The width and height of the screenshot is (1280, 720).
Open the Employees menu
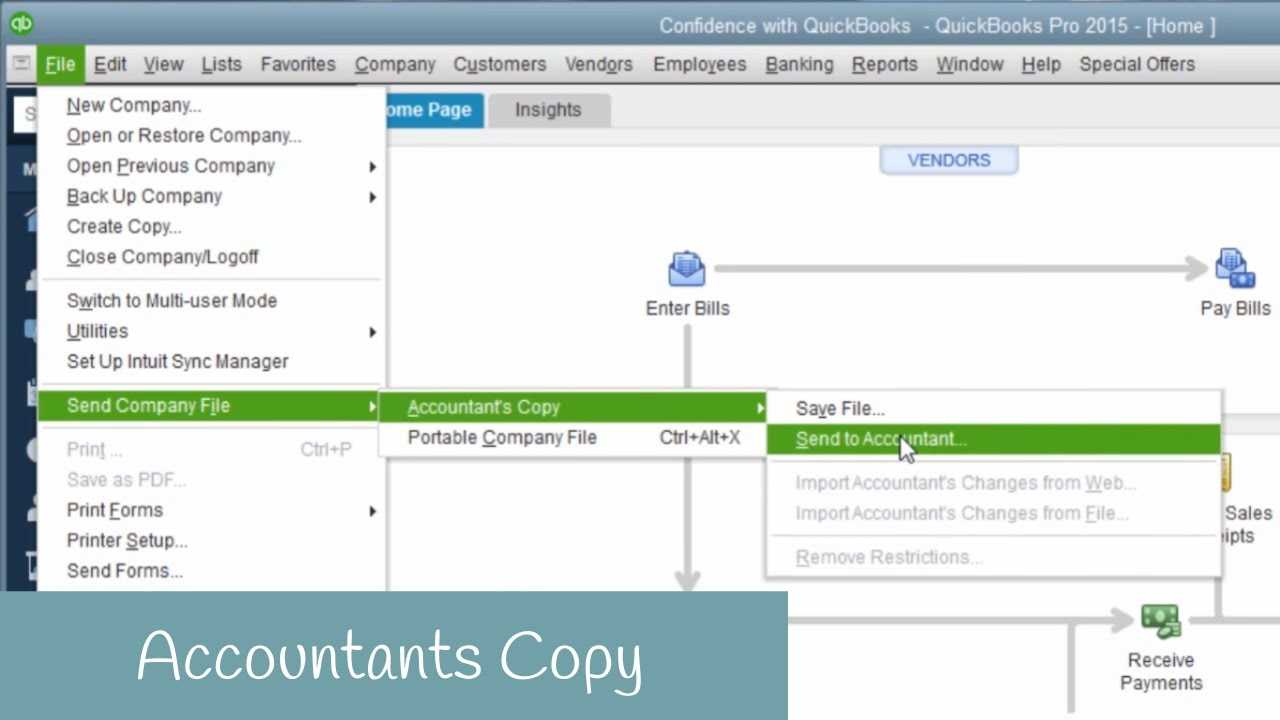pyautogui.click(x=700, y=64)
